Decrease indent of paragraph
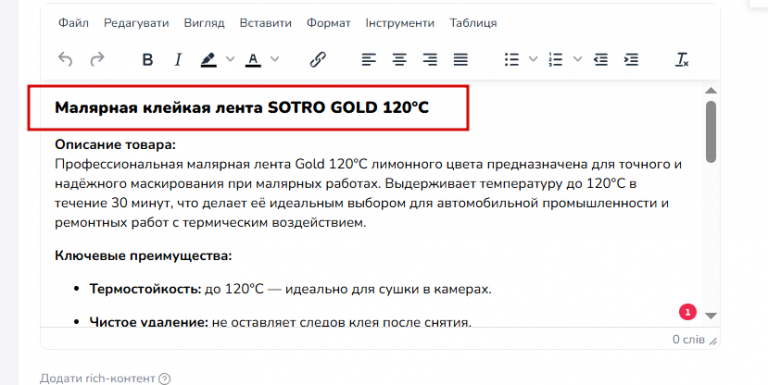 coord(600,60)
